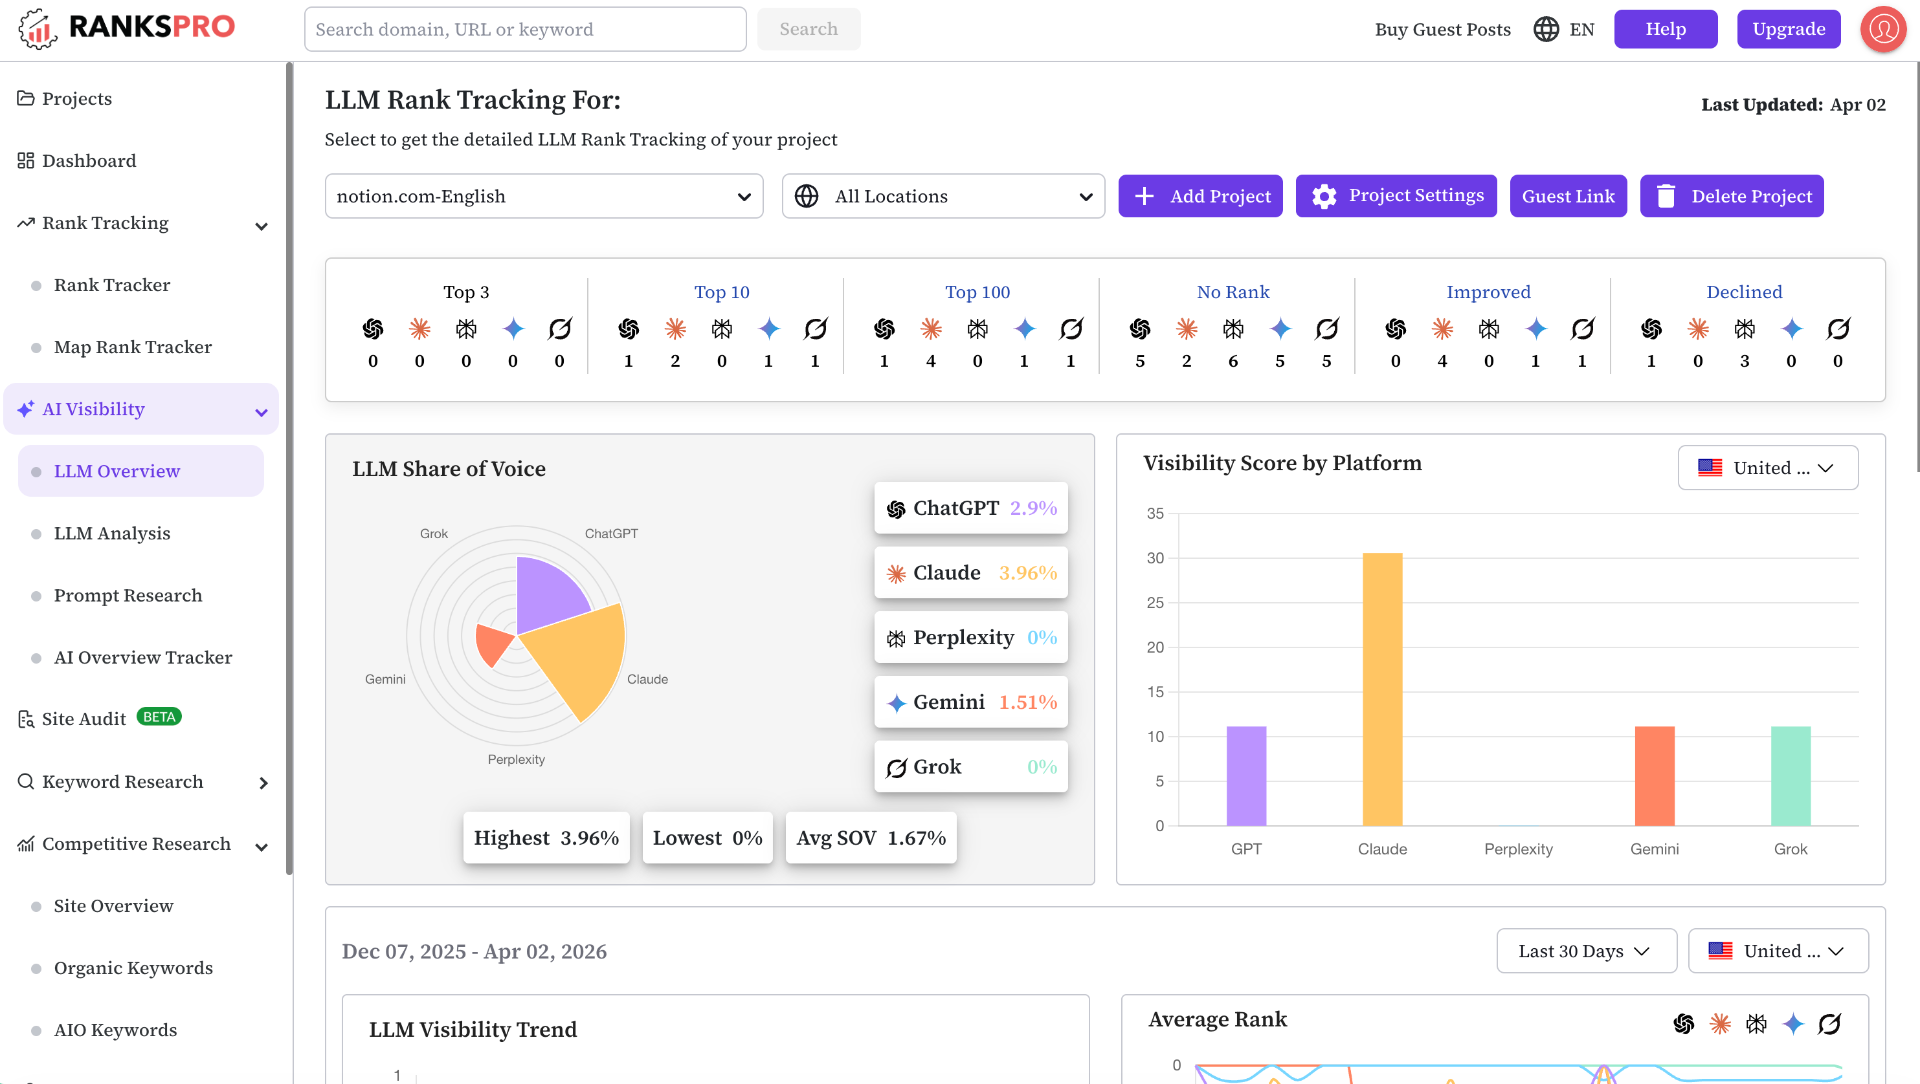Toggle Perplexity line in Average Rank legend
This screenshot has height=1084, width=1920.
[x=1756, y=1024]
